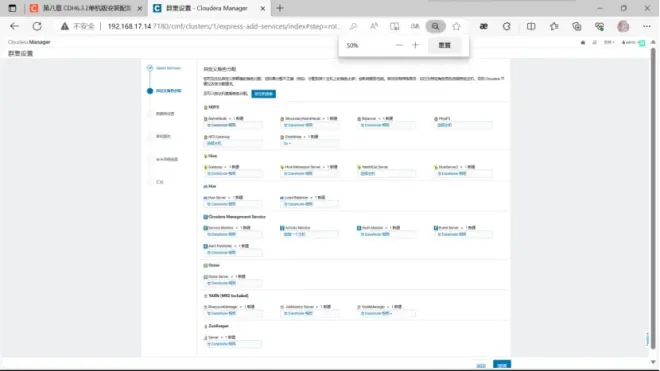The image size is (660, 371).
Task: Decrease zoom with the minus button
Action: pos(399,45)
